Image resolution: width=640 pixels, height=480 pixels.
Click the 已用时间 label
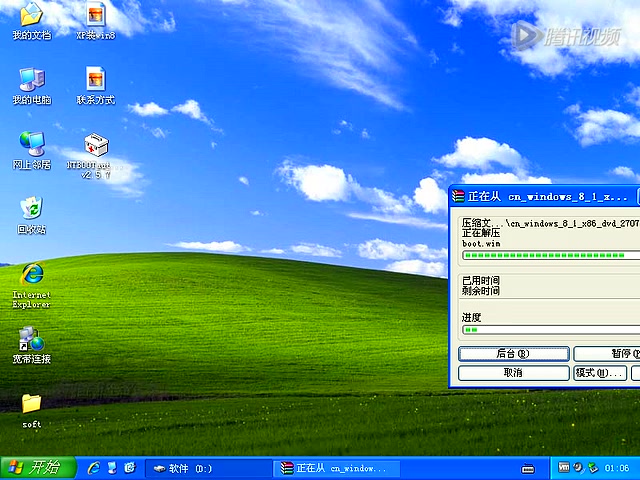tap(481, 281)
